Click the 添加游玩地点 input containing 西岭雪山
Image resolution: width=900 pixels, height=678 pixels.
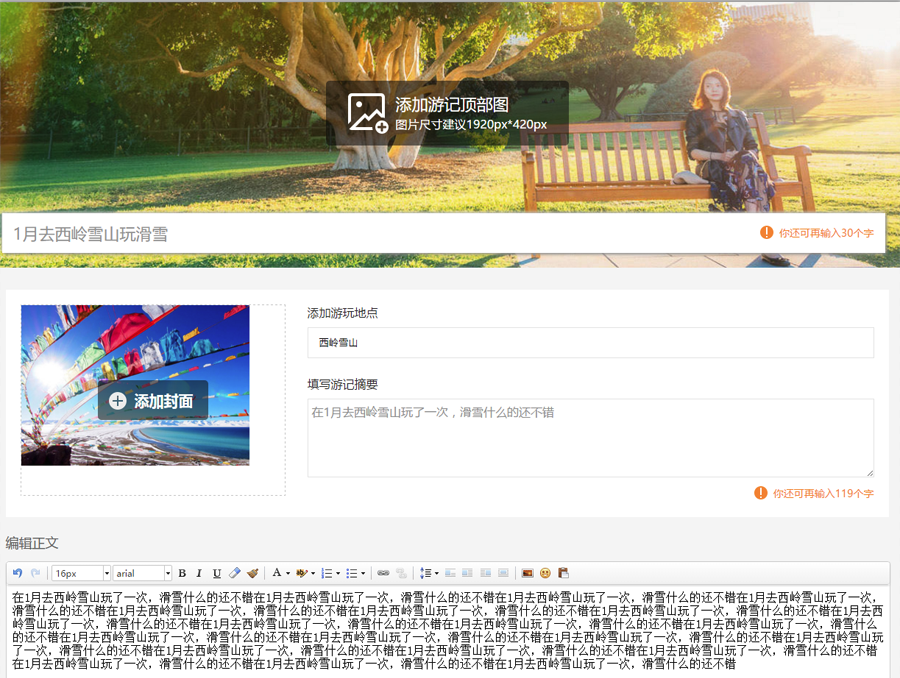(590, 342)
